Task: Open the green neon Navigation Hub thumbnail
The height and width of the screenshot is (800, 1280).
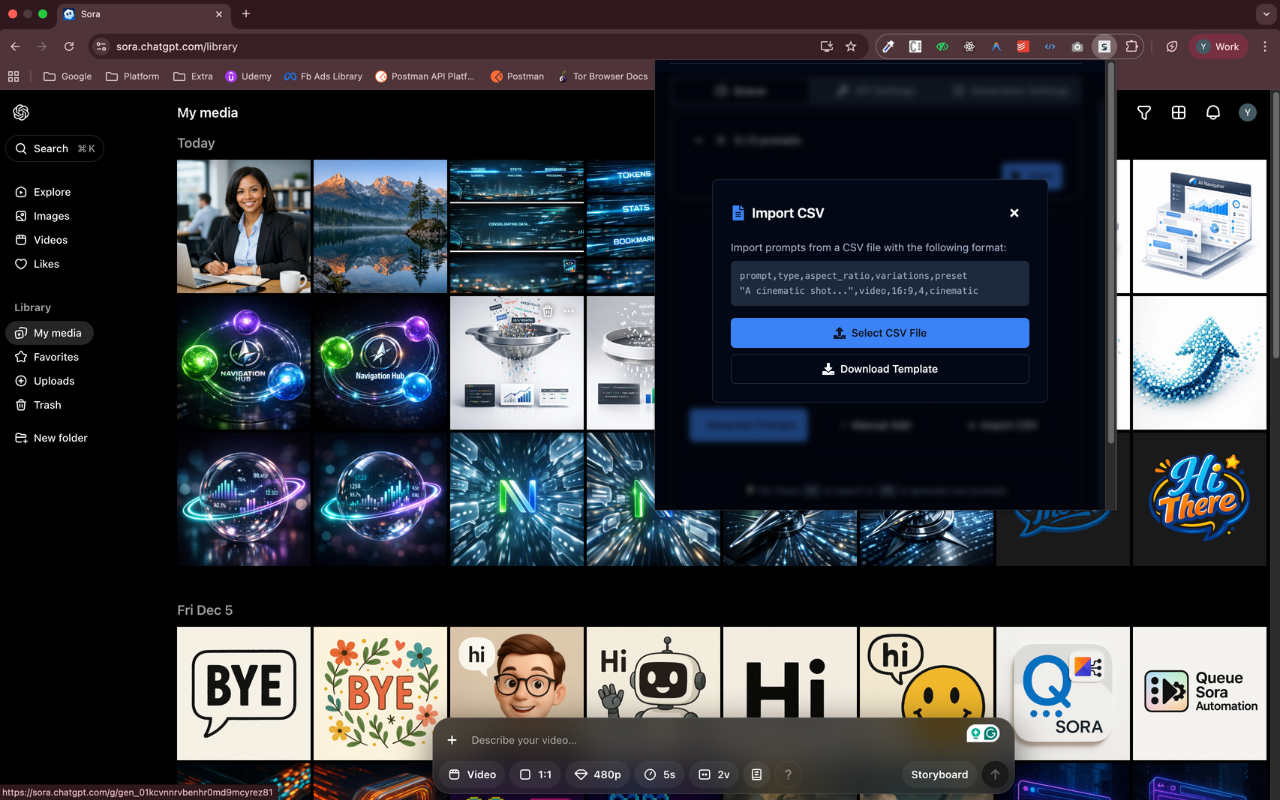Action: [244, 363]
